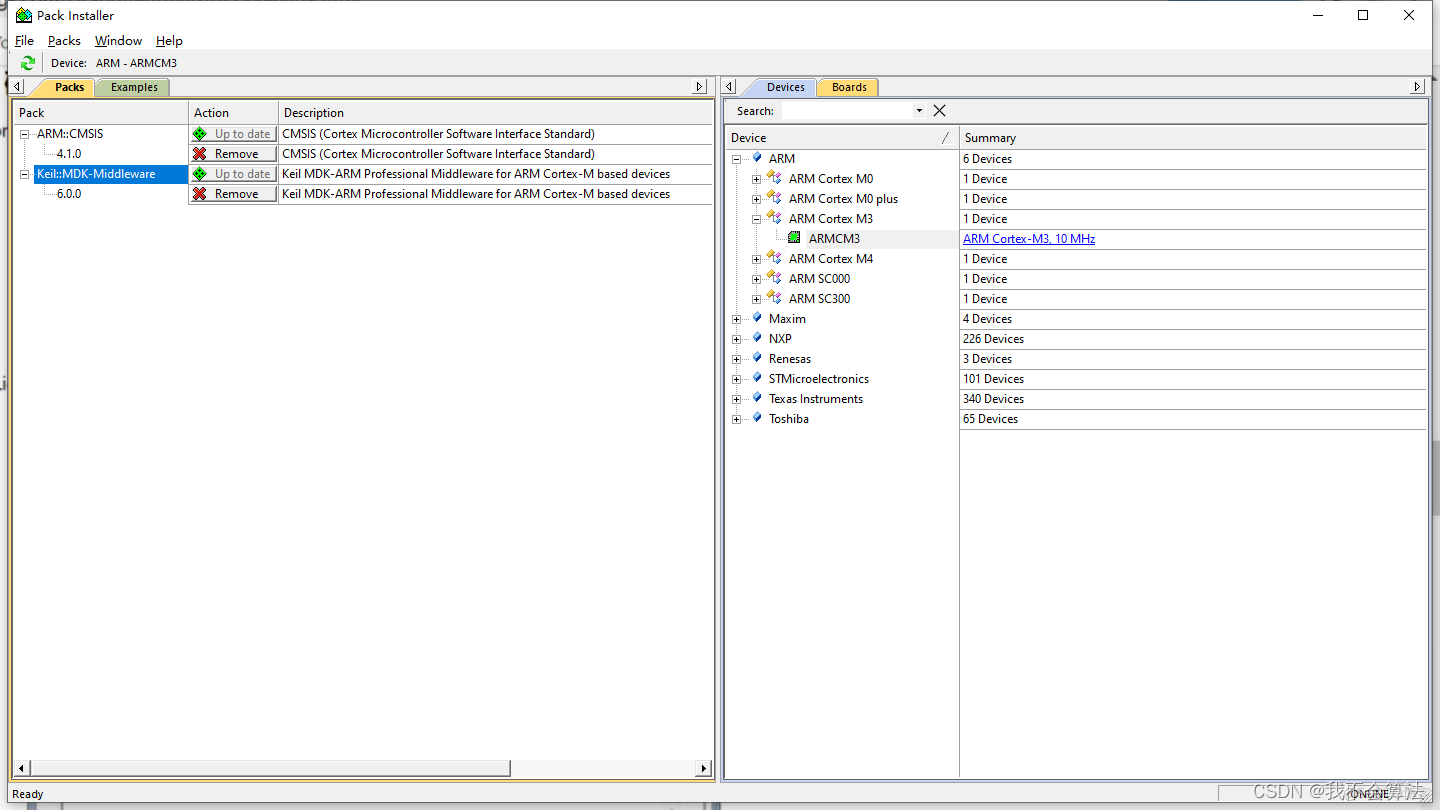Click the Pack column header
This screenshot has width=1440, height=810.
[100, 113]
